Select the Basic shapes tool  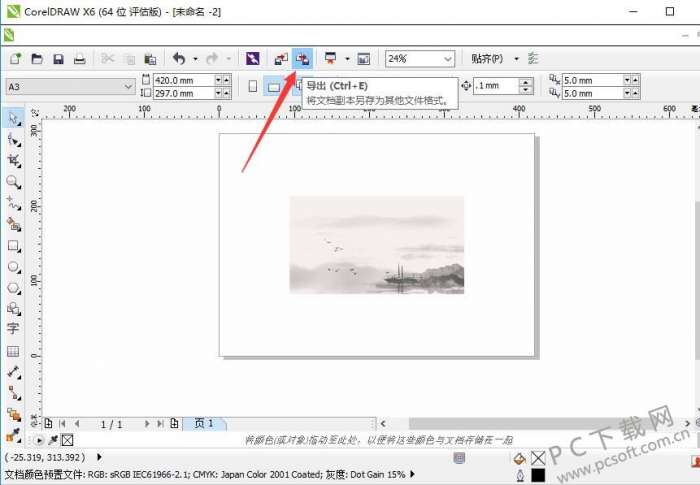click(x=14, y=309)
